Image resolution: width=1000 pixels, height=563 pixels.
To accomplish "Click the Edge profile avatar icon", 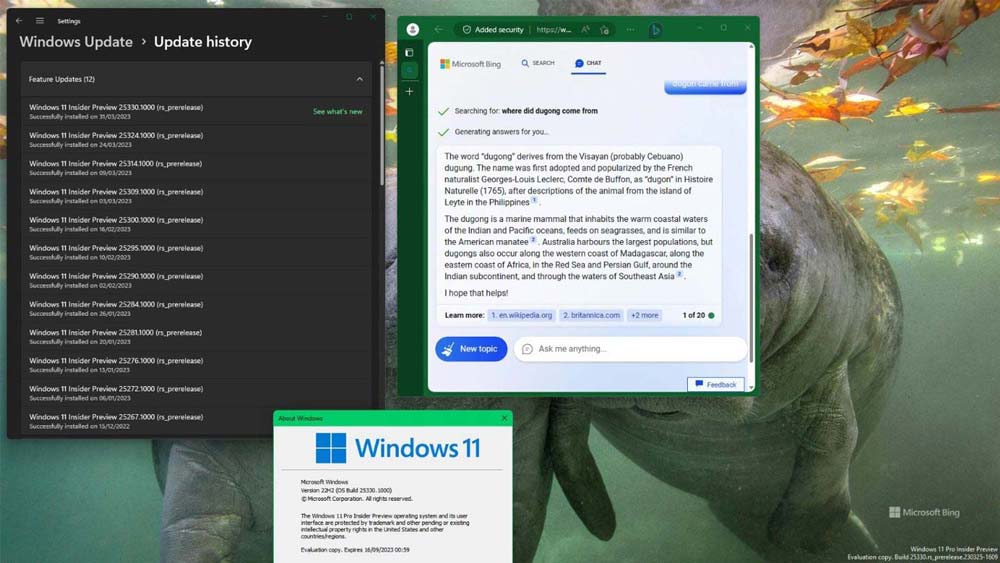I will coord(413,29).
